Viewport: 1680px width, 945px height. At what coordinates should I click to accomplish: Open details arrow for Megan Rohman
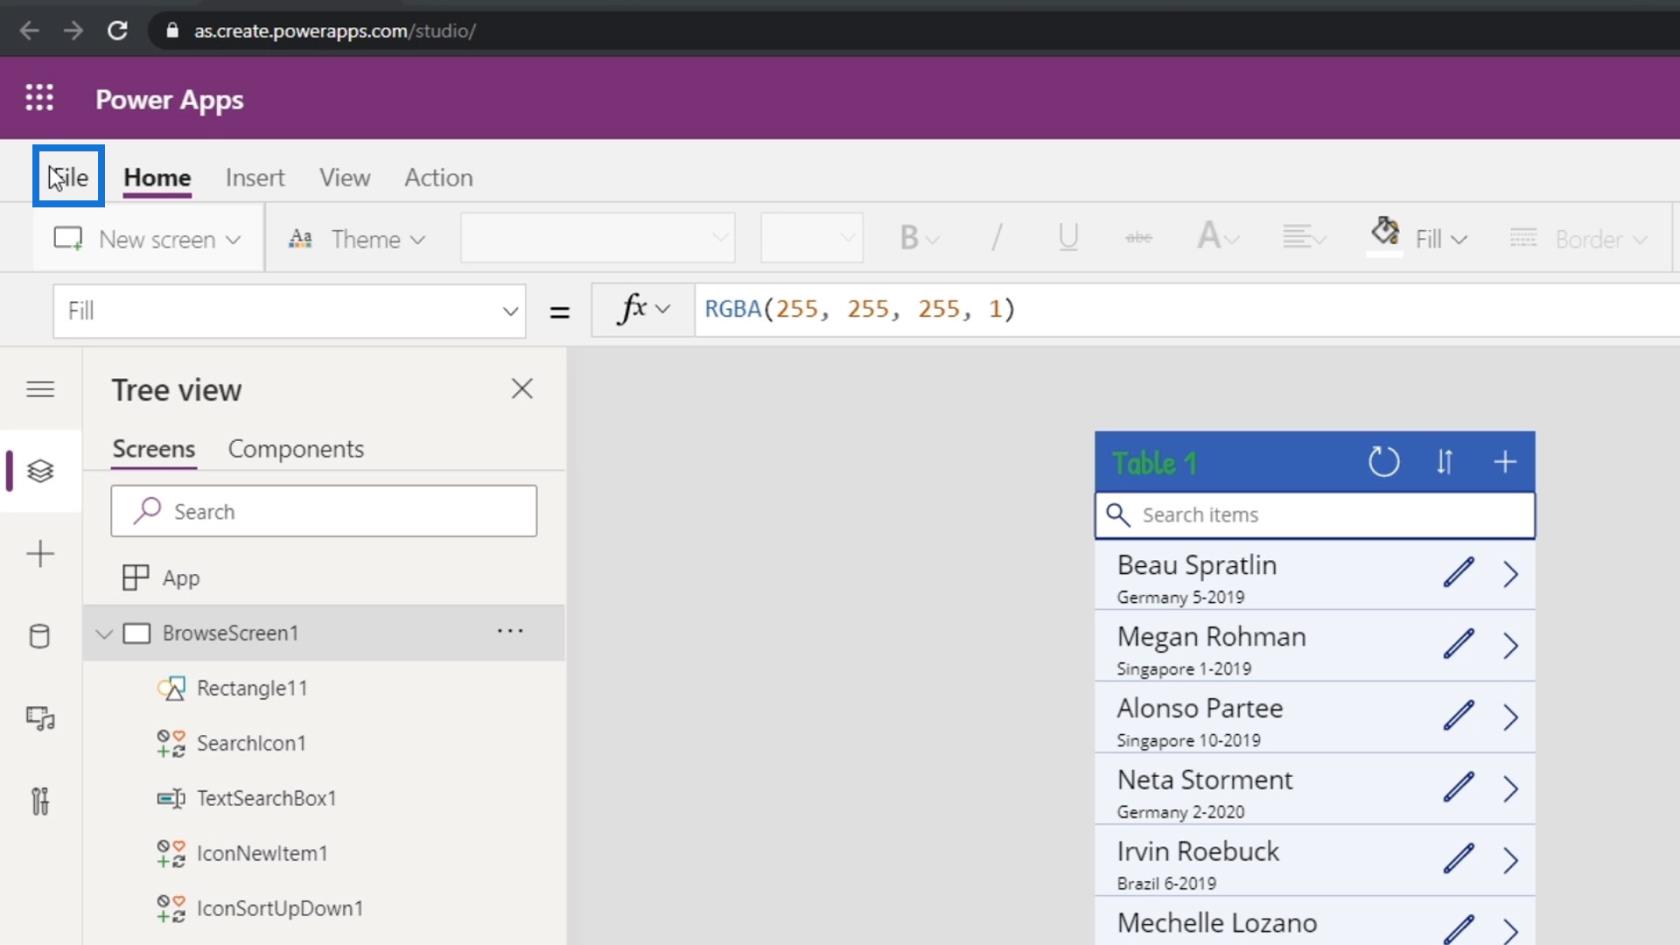[1510, 646]
